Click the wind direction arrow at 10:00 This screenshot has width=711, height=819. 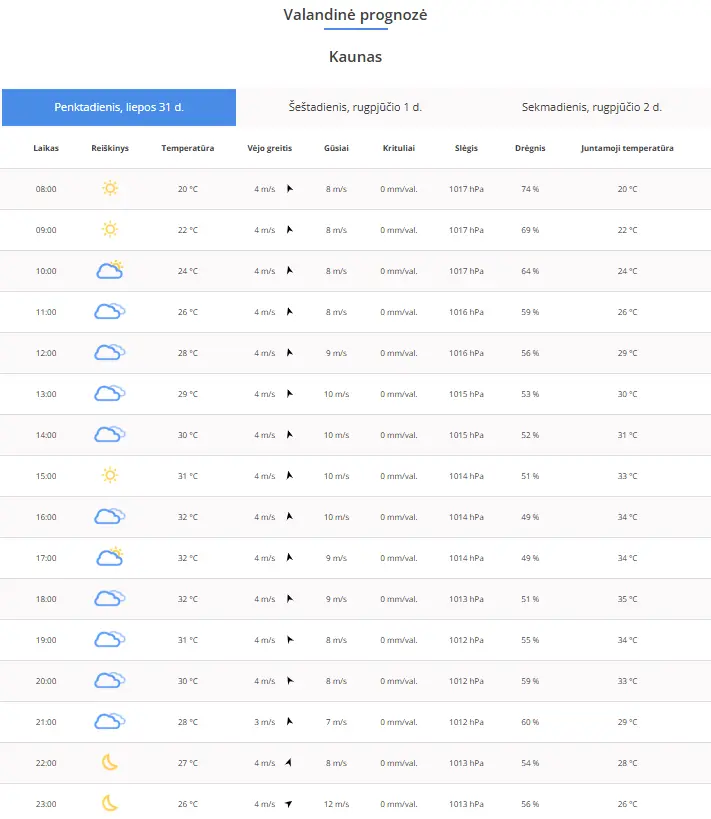pos(290,271)
